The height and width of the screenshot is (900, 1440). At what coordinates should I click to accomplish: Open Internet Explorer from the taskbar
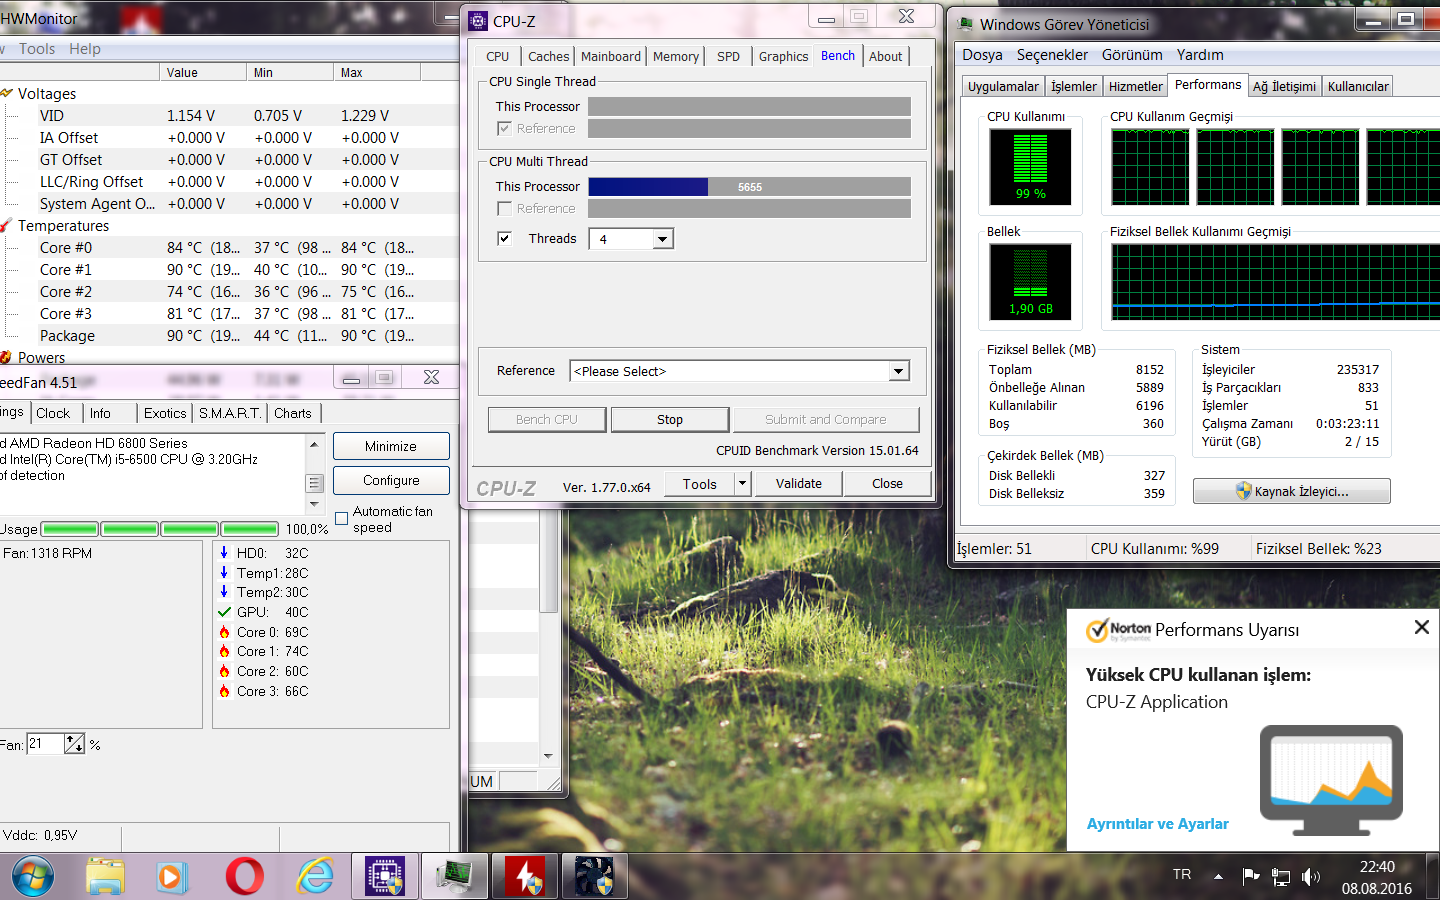tap(315, 877)
